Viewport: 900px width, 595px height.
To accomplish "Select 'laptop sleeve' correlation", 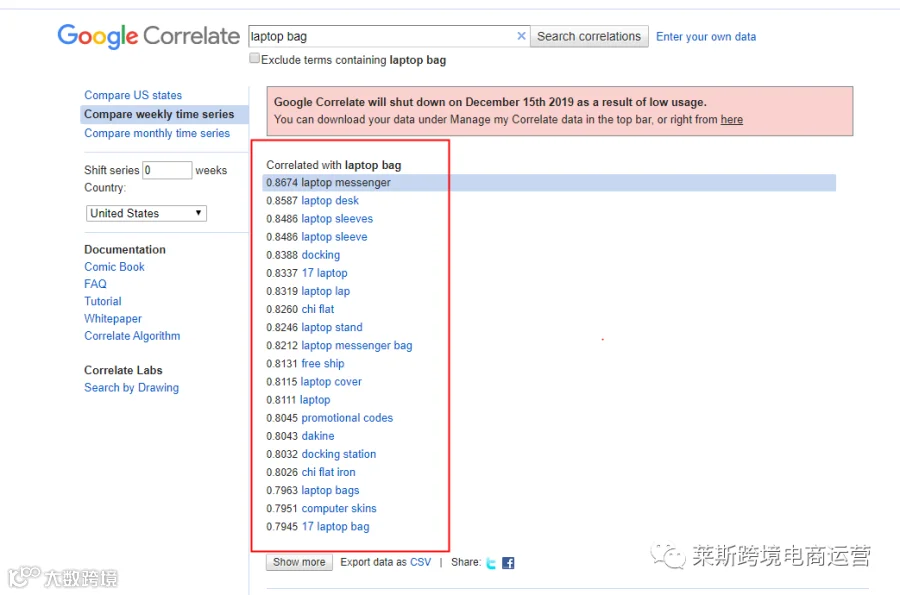I will (x=334, y=237).
